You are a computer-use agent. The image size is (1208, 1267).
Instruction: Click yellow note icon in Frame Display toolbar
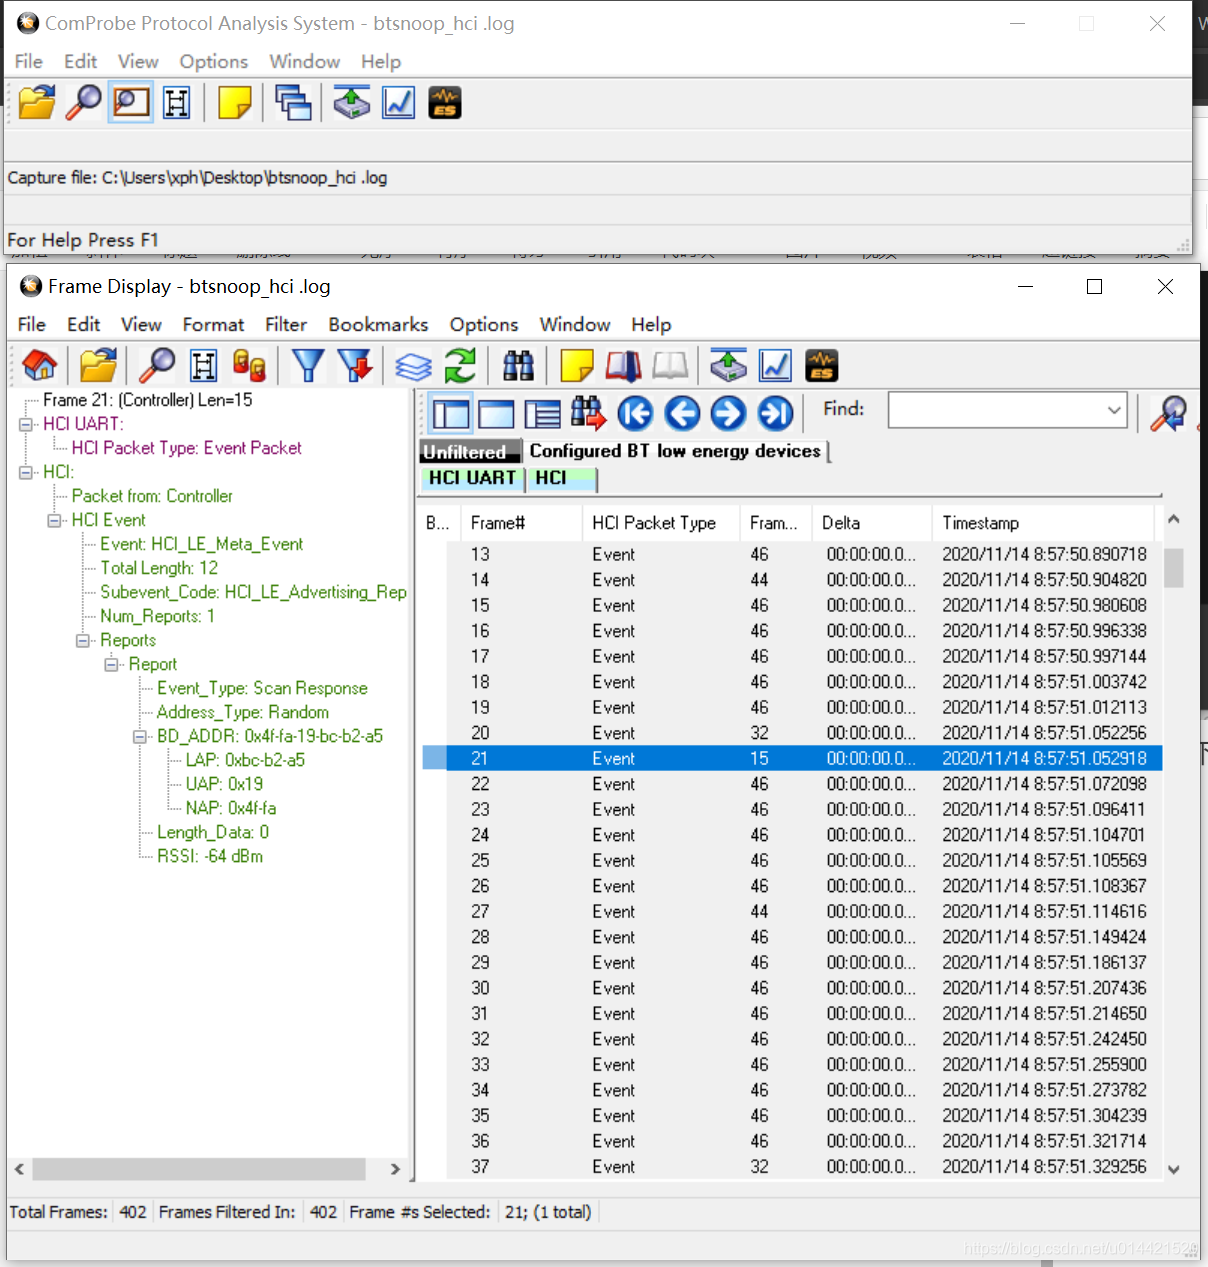point(577,365)
